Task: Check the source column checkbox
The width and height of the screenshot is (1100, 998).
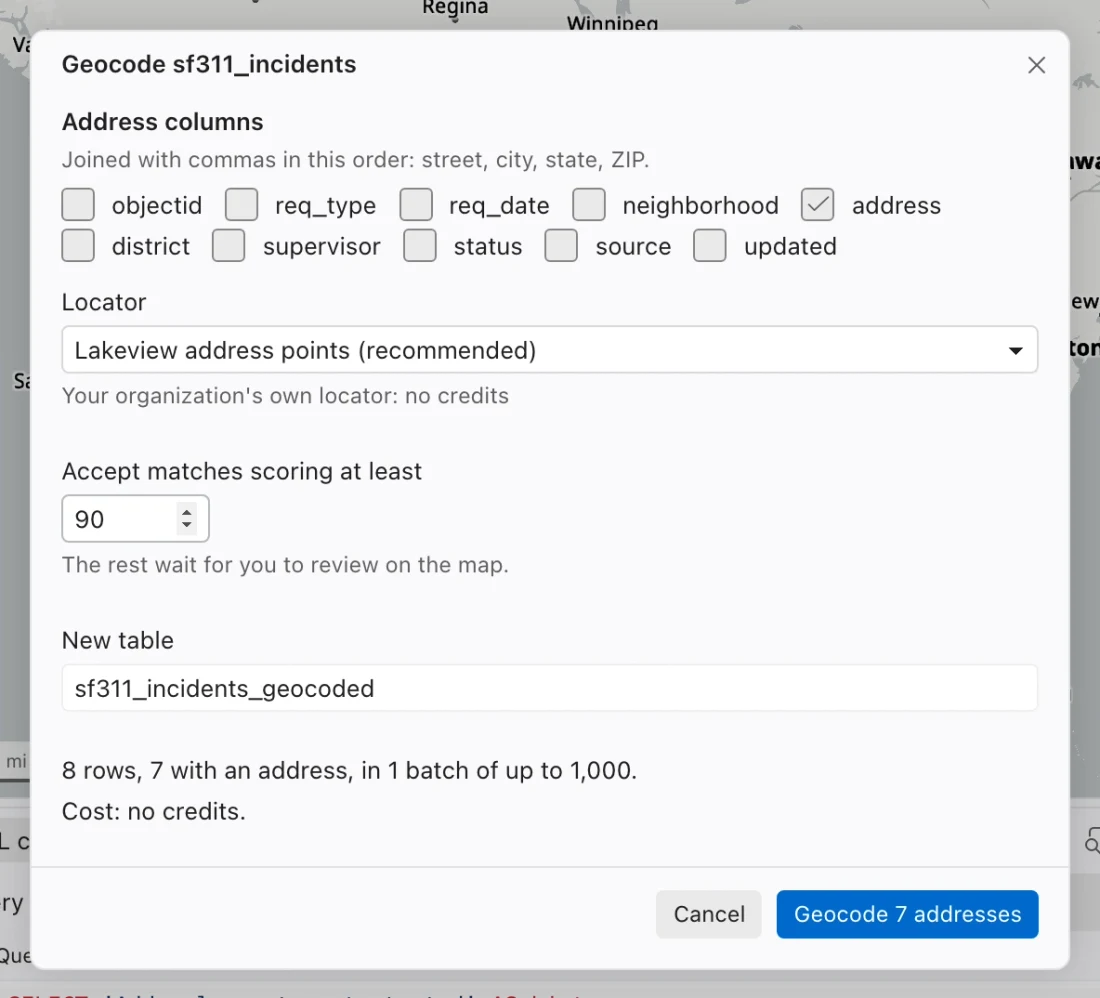Action: (561, 245)
